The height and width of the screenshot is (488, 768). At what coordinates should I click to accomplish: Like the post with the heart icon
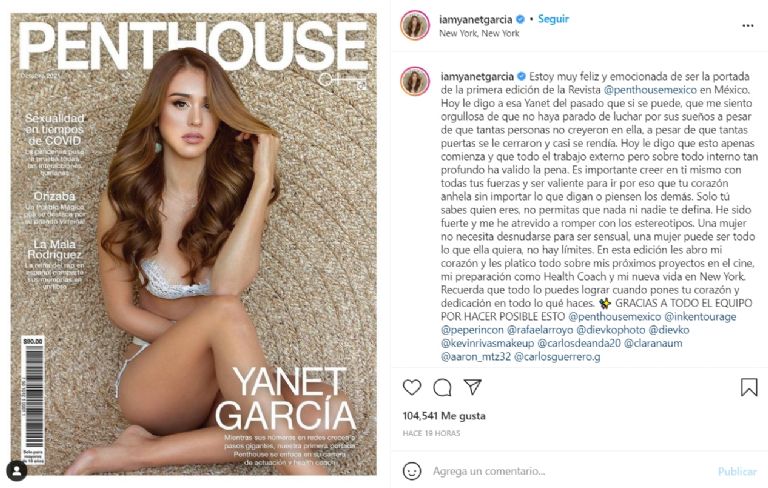coord(412,387)
